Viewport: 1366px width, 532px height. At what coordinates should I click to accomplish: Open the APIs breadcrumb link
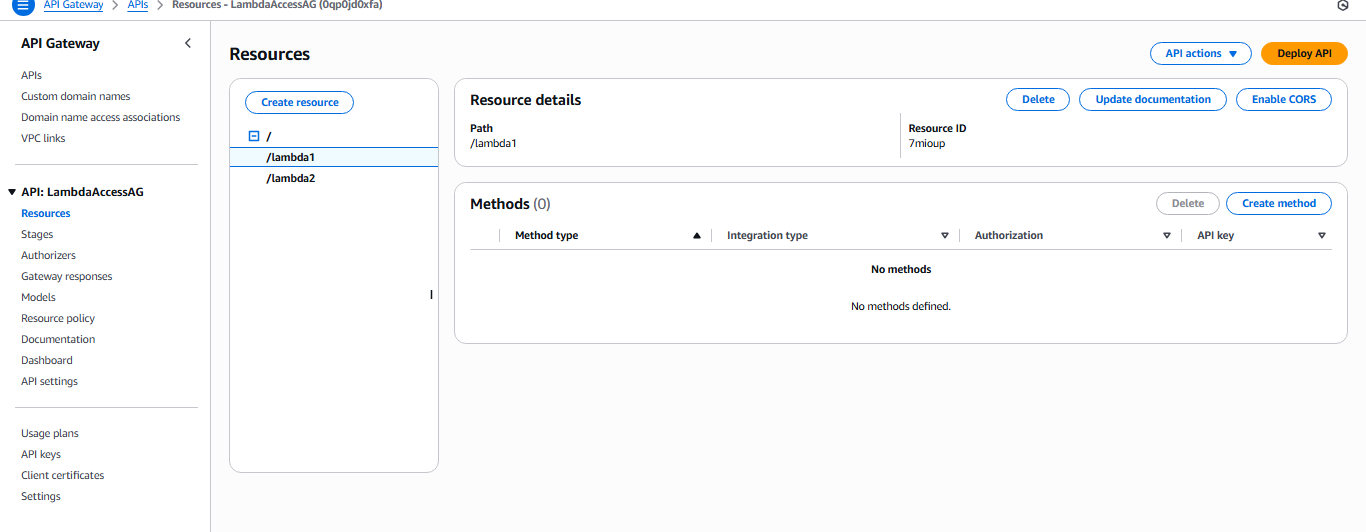[138, 5]
